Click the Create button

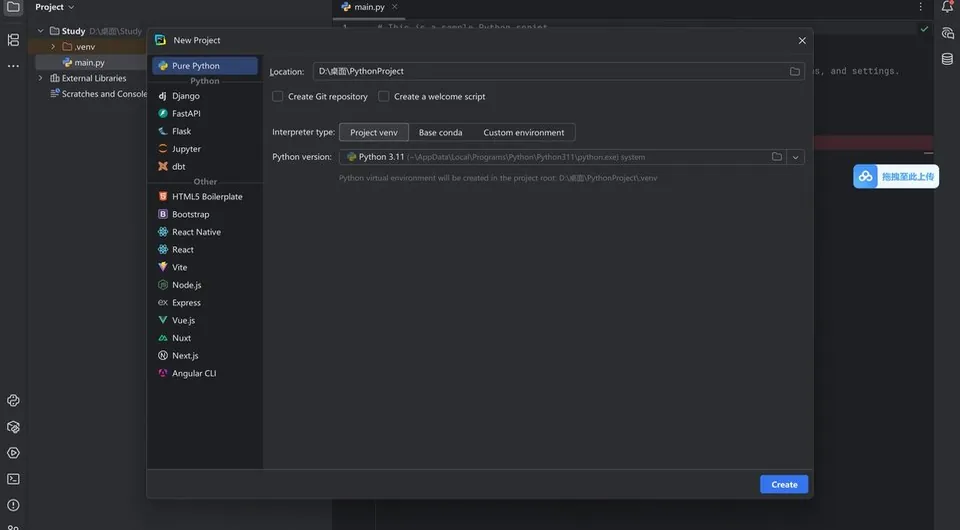(784, 484)
